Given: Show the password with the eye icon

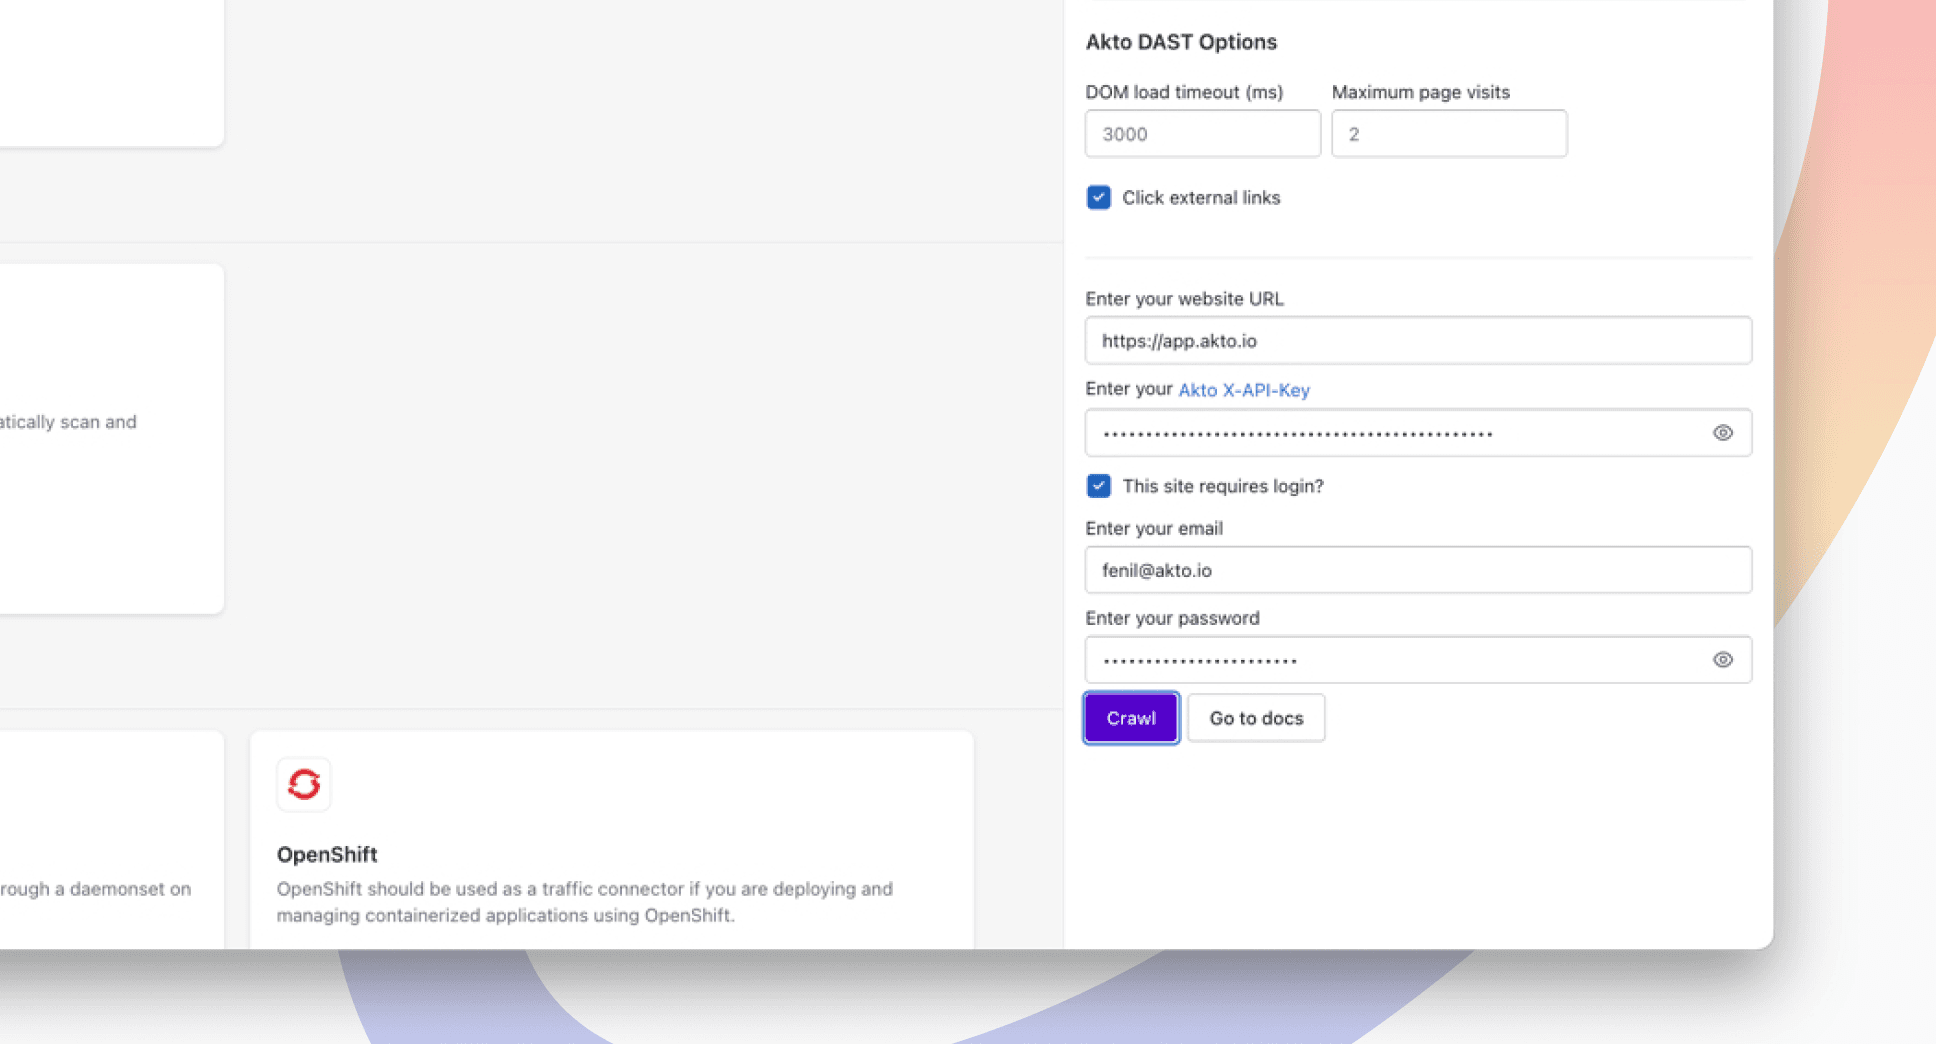Looking at the screenshot, I should [1722, 660].
